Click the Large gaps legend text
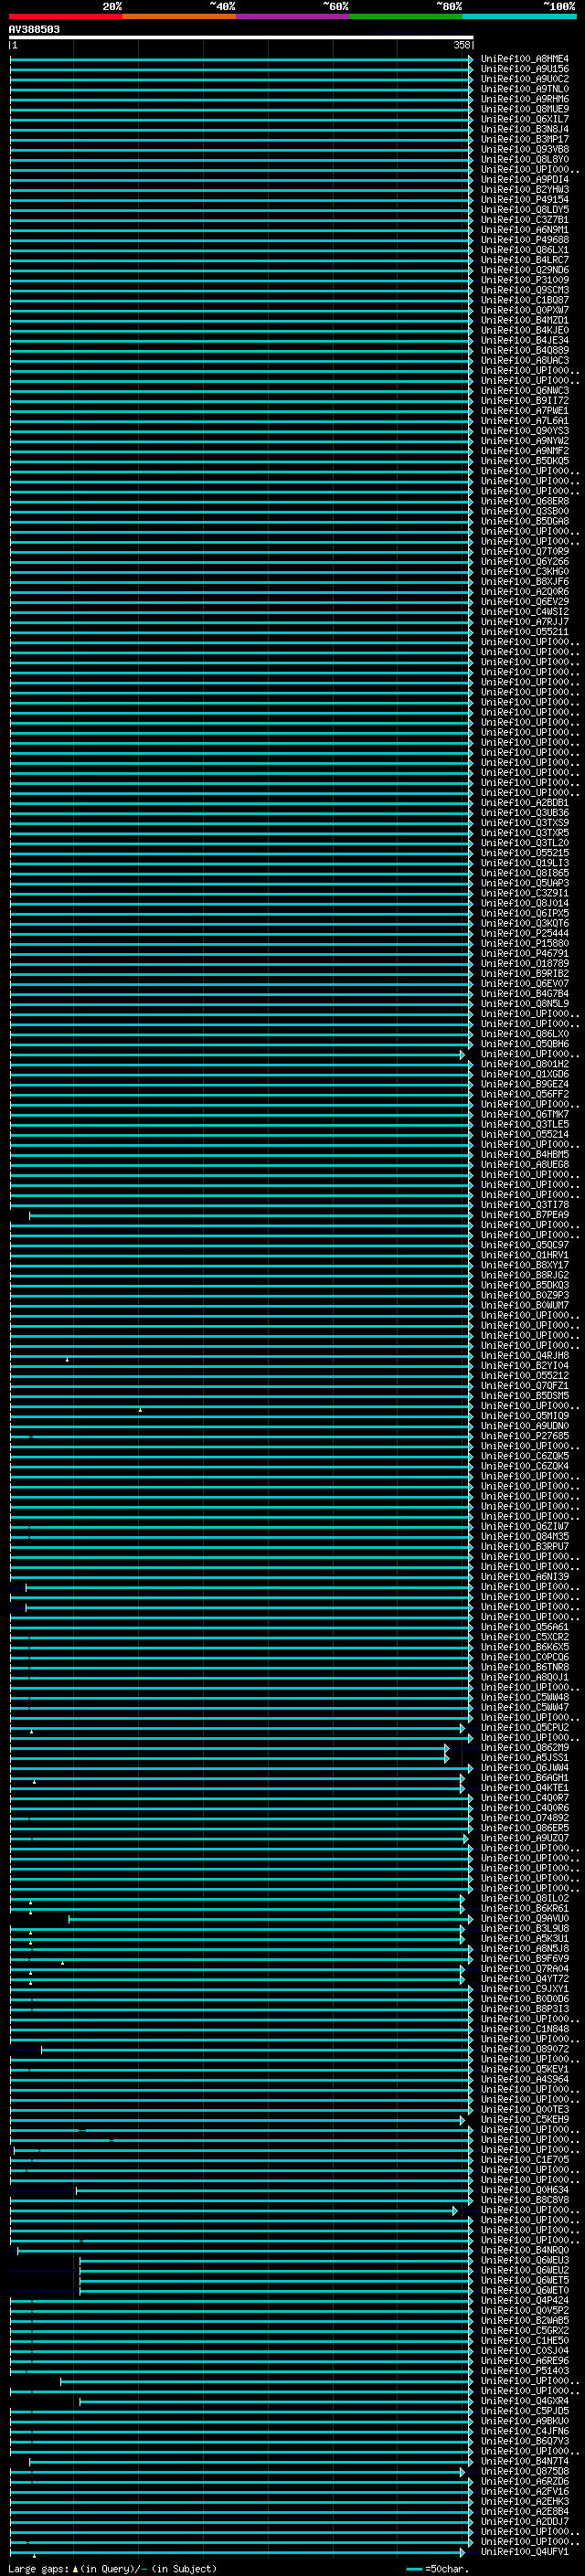The image size is (585, 2576). click(x=112, y=2569)
